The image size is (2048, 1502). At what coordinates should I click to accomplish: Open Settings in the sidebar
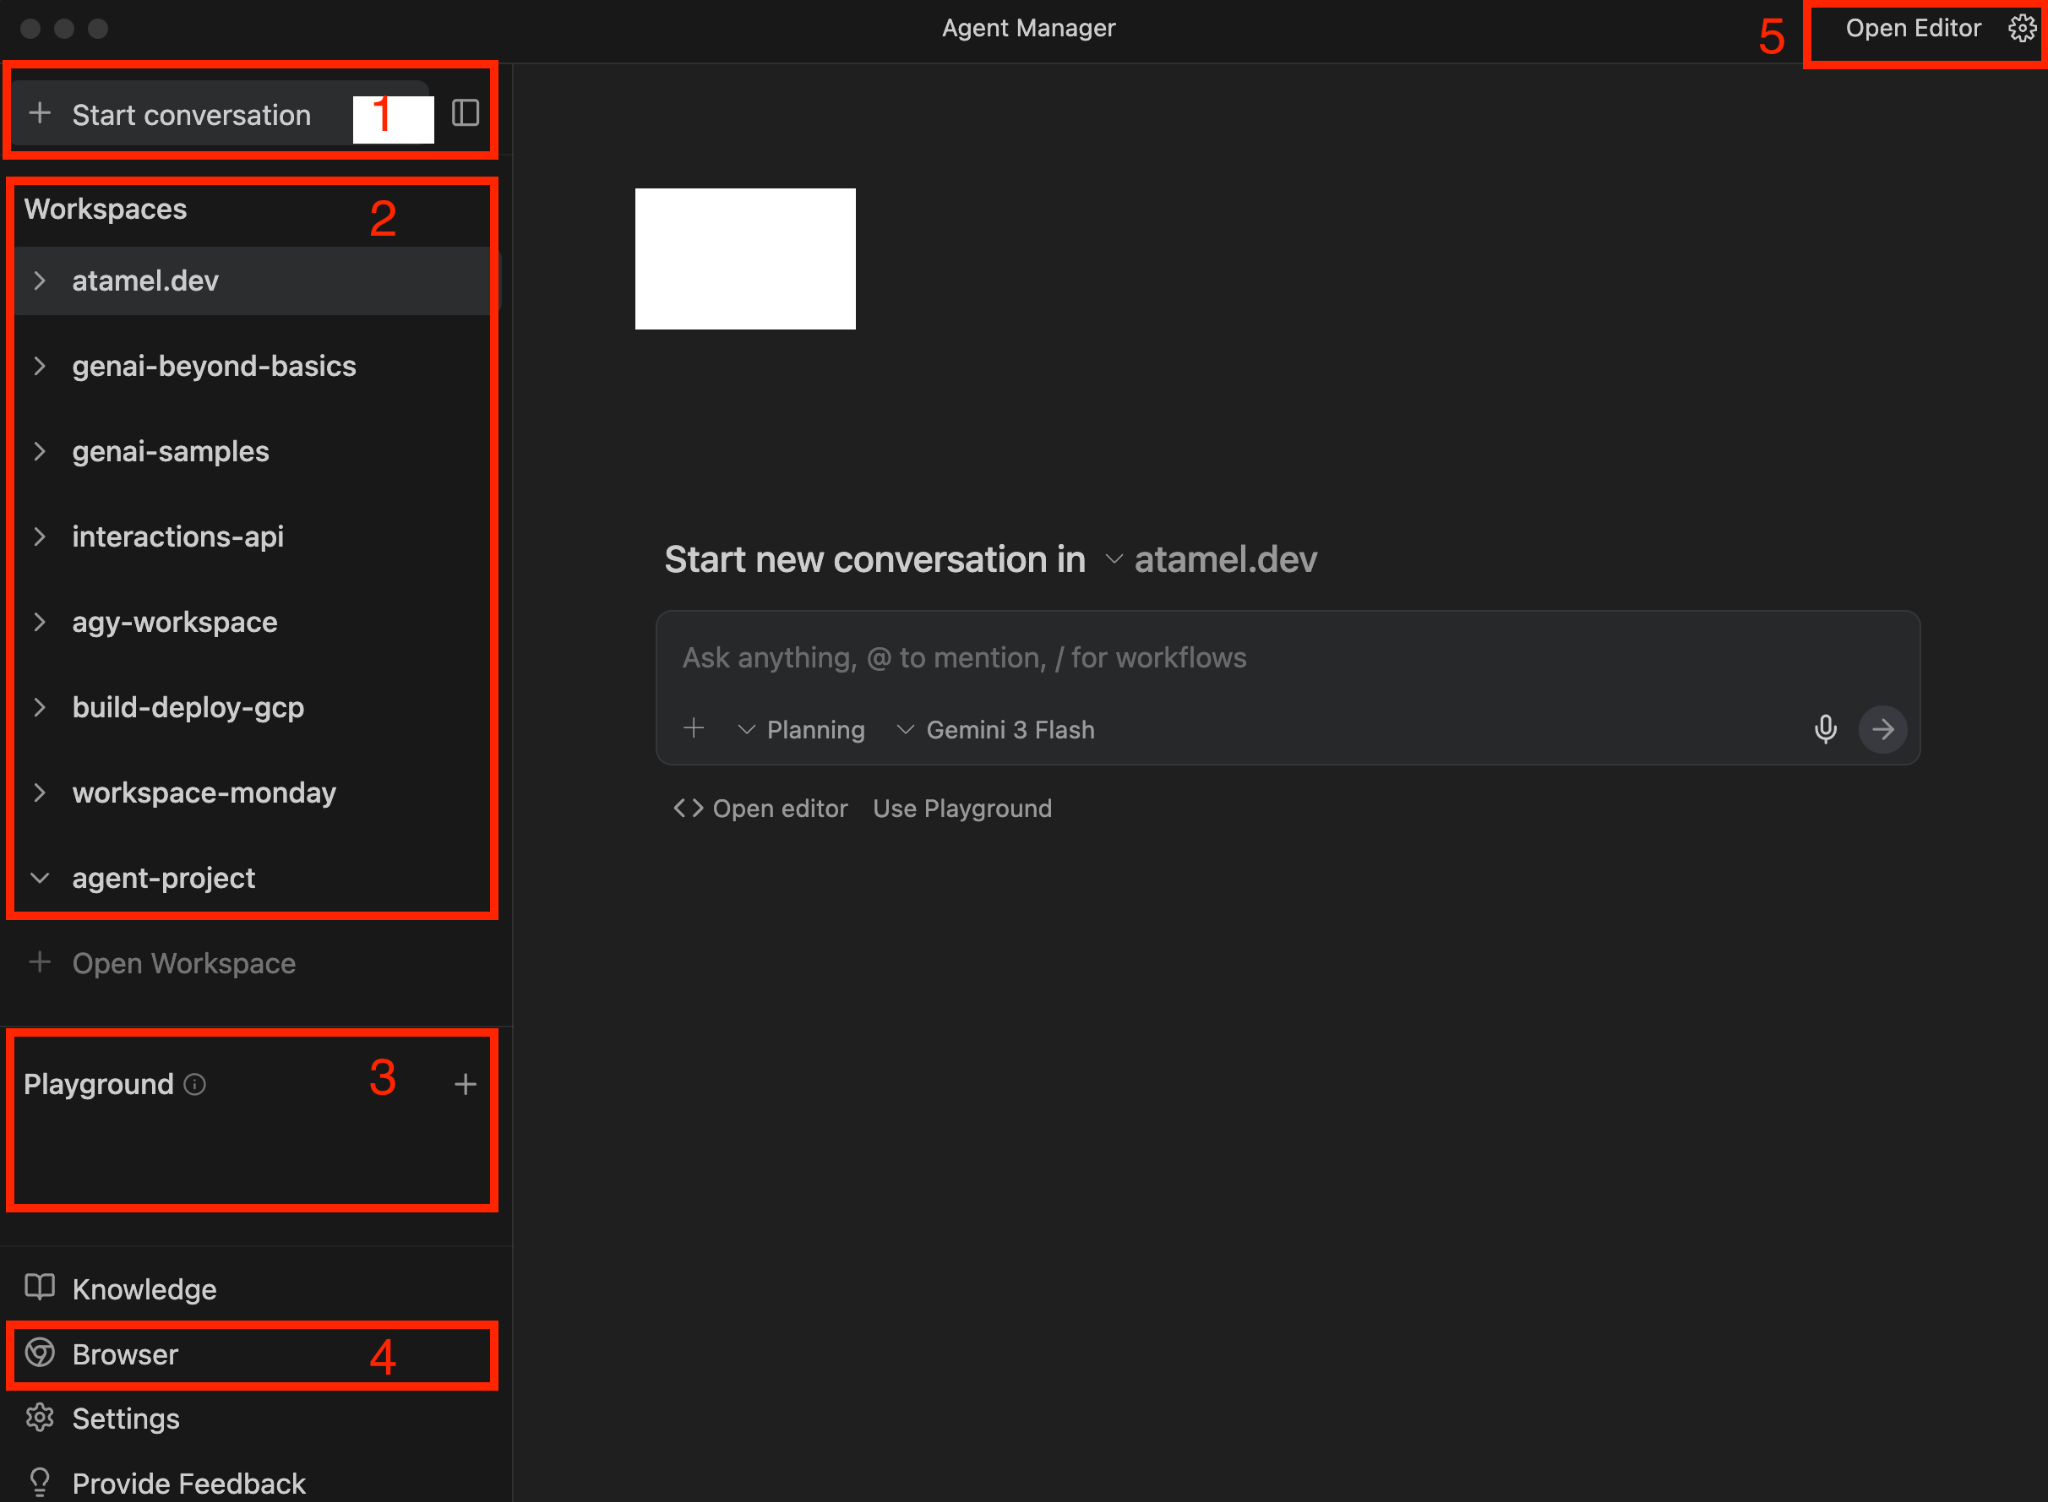coord(125,1418)
